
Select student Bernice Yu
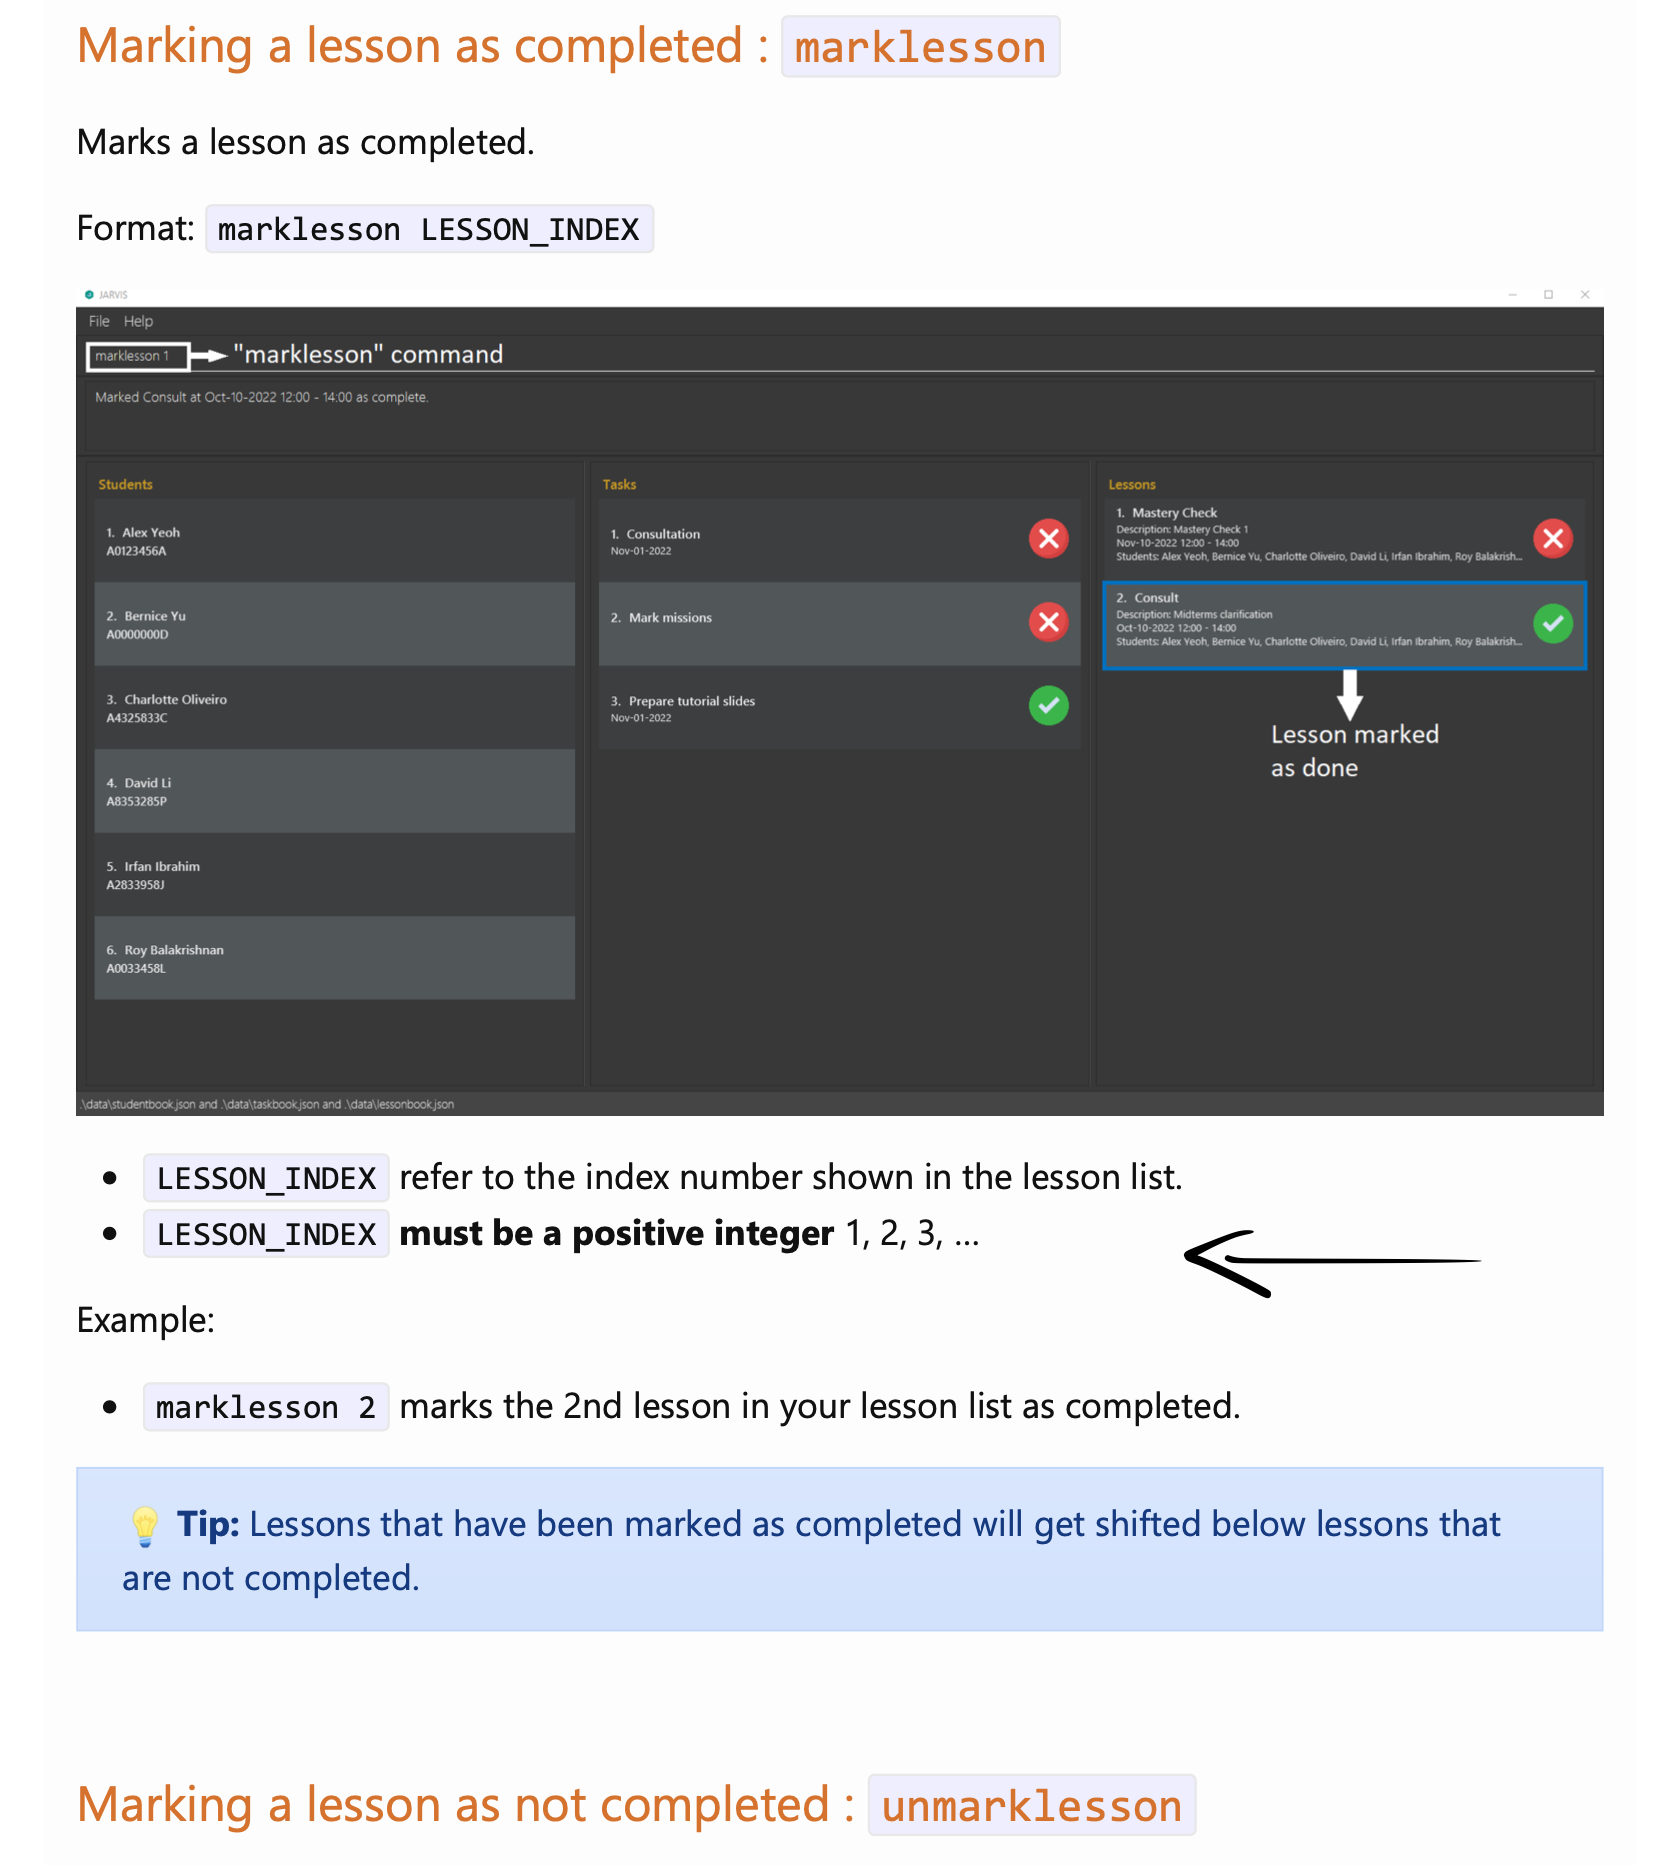[x=334, y=625]
